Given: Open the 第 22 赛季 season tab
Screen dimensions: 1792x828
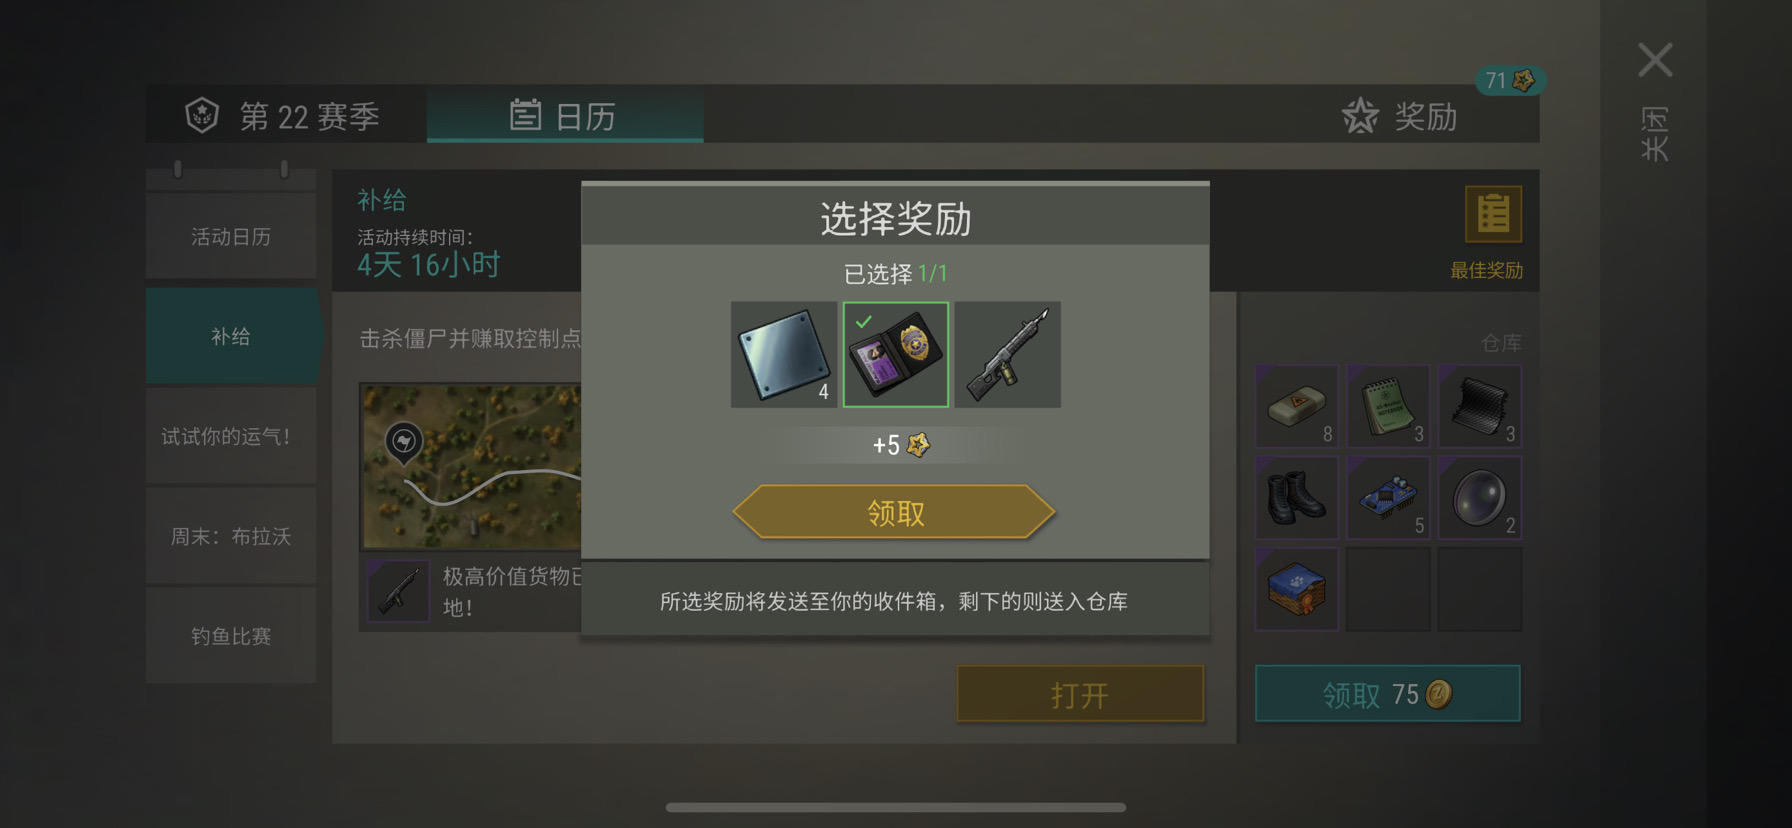Looking at the screenshot, I should [283, 116].
